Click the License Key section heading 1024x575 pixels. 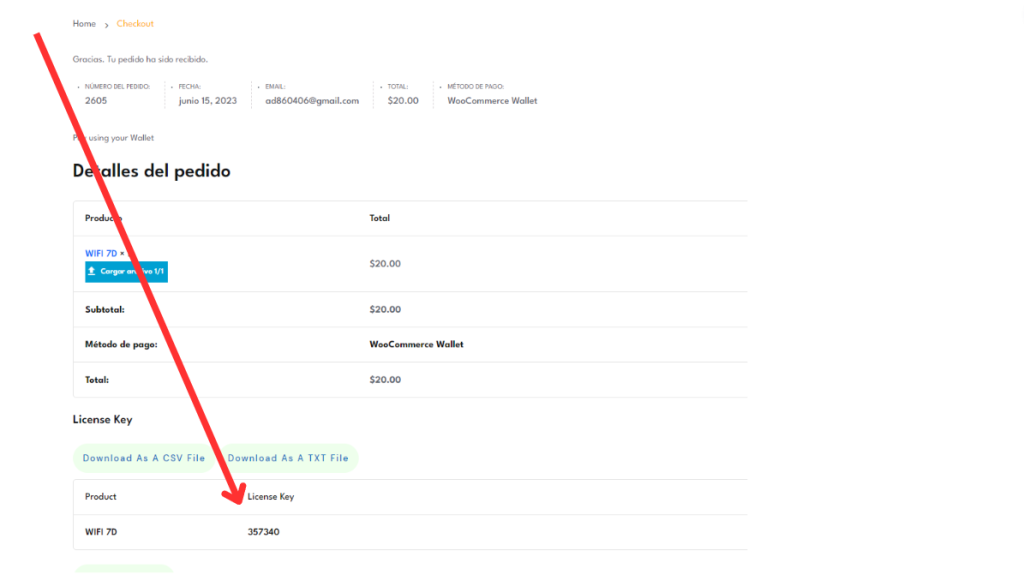pyautogui.click(x=102, y=420)
